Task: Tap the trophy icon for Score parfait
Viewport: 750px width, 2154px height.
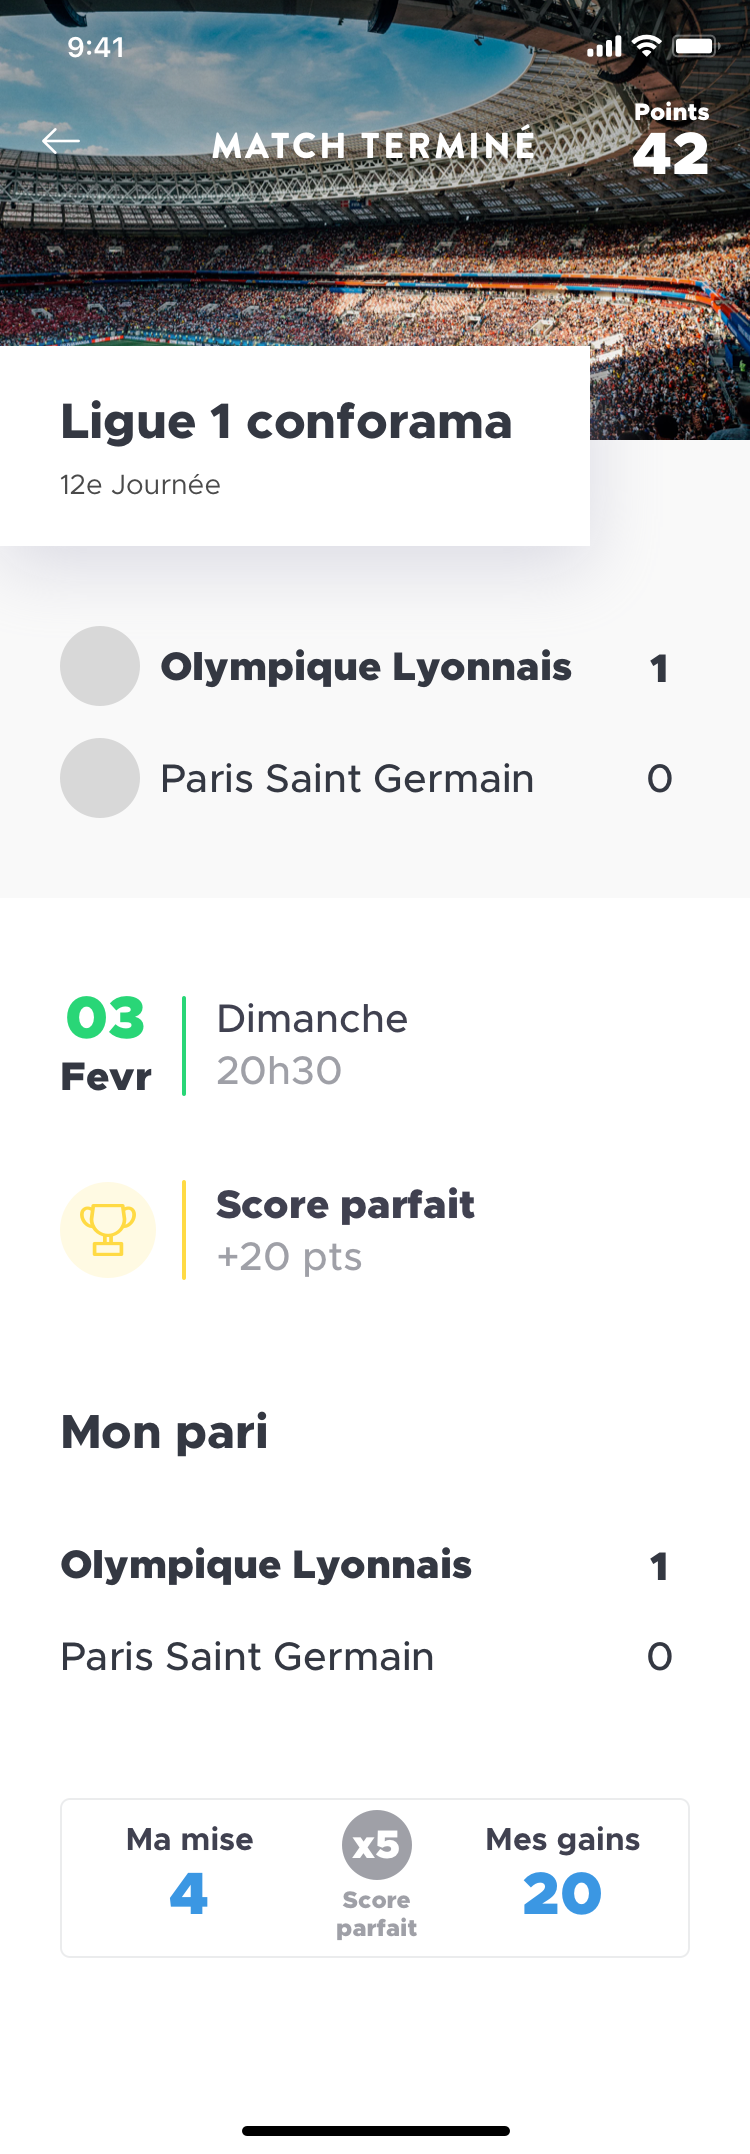Action: click(108, 1230)
